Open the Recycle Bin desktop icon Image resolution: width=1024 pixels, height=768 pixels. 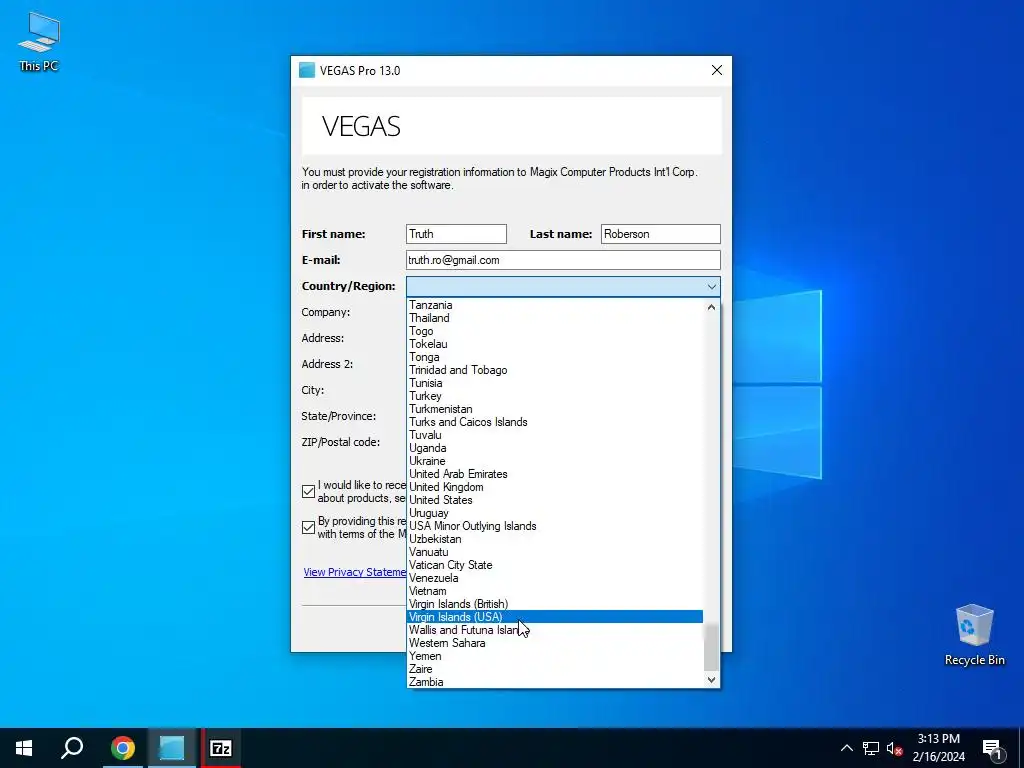coord(974,635)
